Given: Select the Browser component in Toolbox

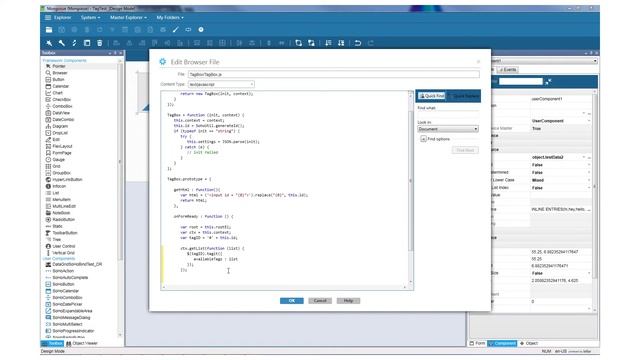Looking at the screenshot, I should 60,73.
